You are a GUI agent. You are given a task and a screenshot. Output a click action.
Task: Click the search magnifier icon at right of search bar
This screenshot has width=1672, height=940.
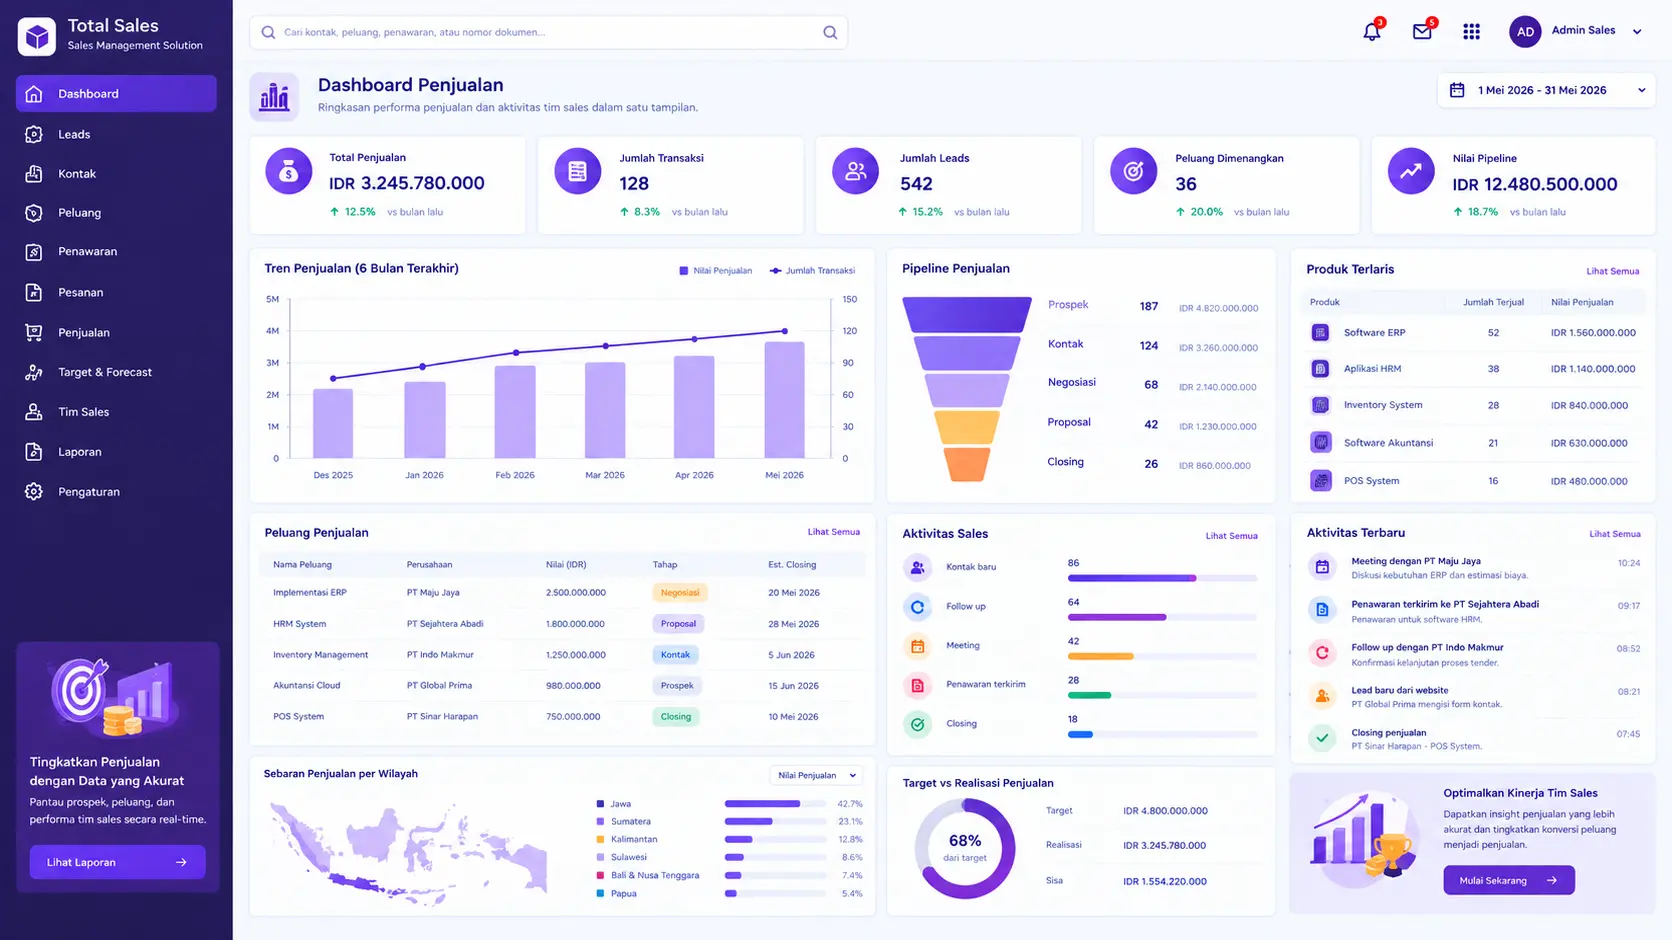[x=830, y=32]
